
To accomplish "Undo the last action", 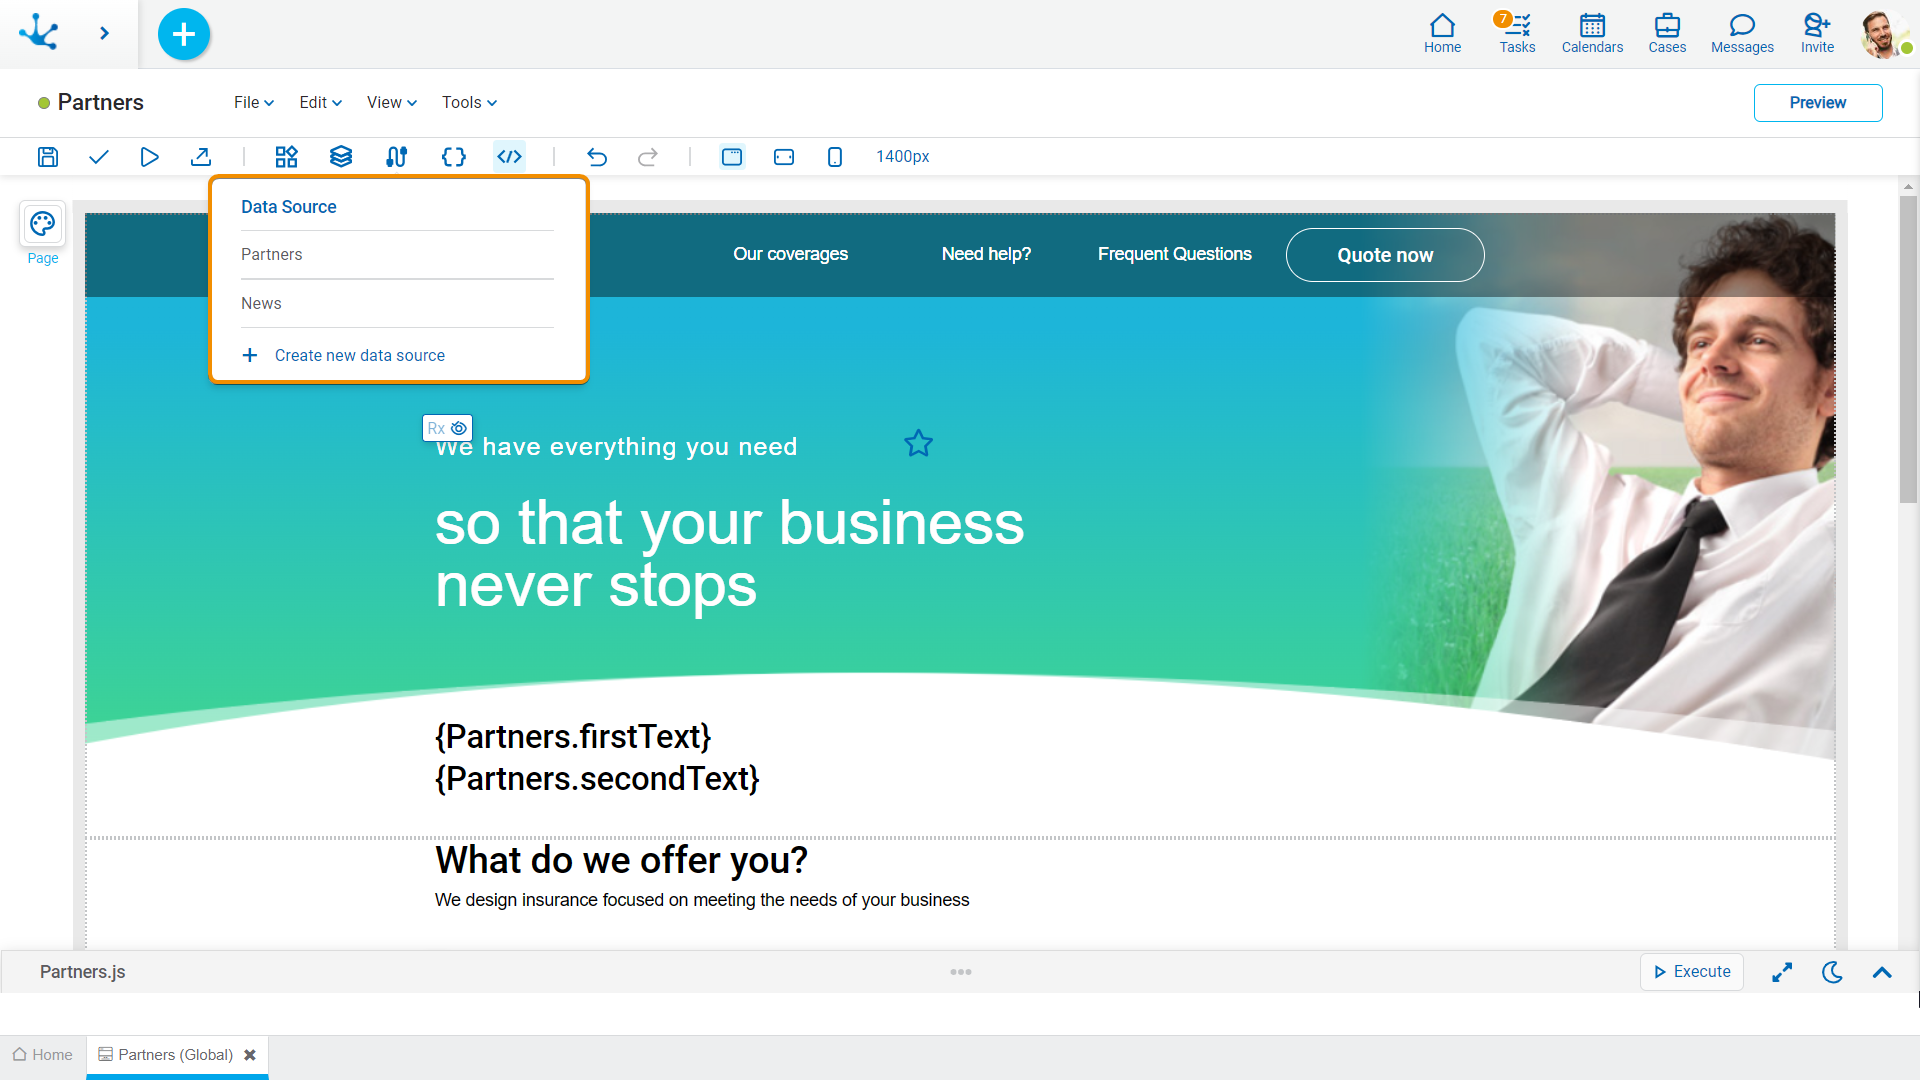I will pyautogui.click(x=597, y=156).
